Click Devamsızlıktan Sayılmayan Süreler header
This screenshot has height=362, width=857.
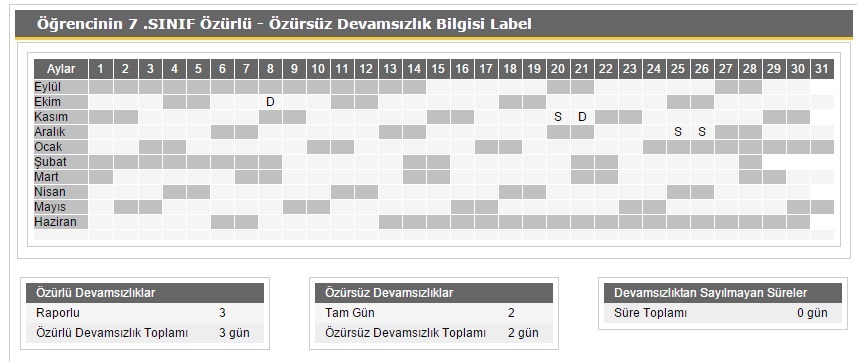pos(723,293)
